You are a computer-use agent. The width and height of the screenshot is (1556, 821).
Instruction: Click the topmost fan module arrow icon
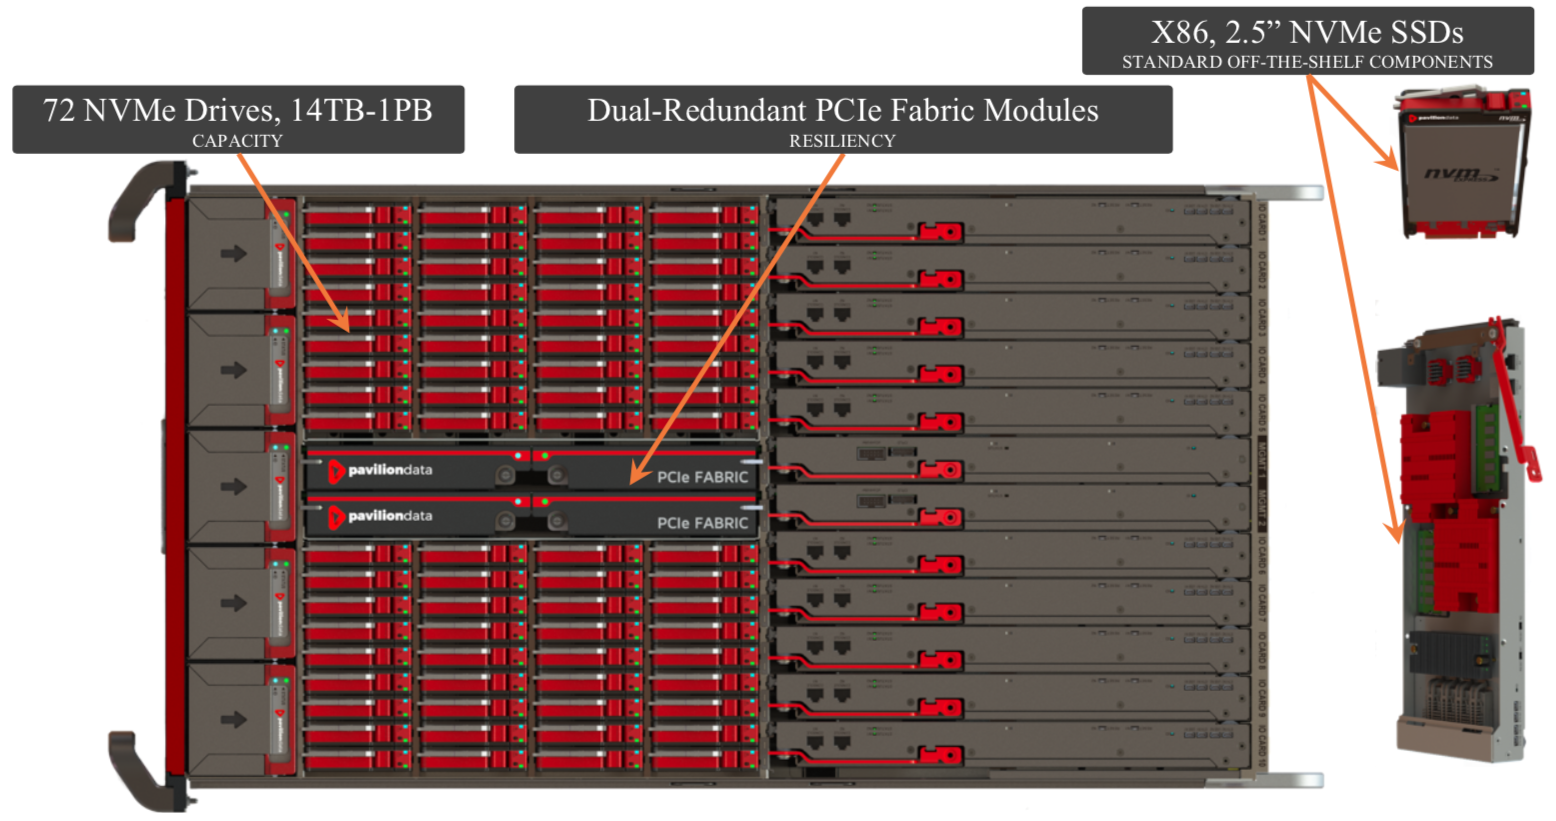[x=234, y=253]
